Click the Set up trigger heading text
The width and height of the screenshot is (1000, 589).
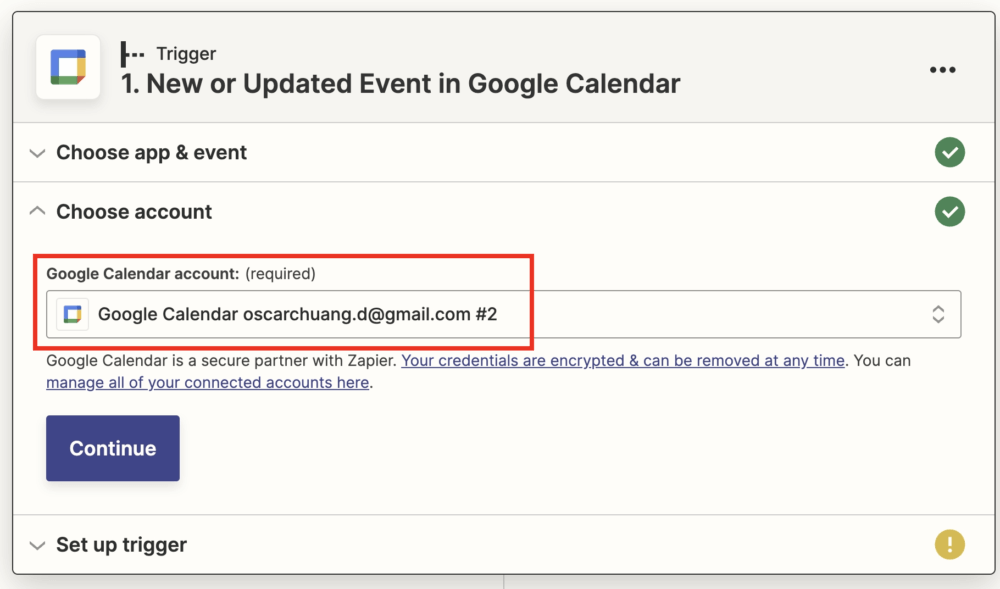(121, 545)
